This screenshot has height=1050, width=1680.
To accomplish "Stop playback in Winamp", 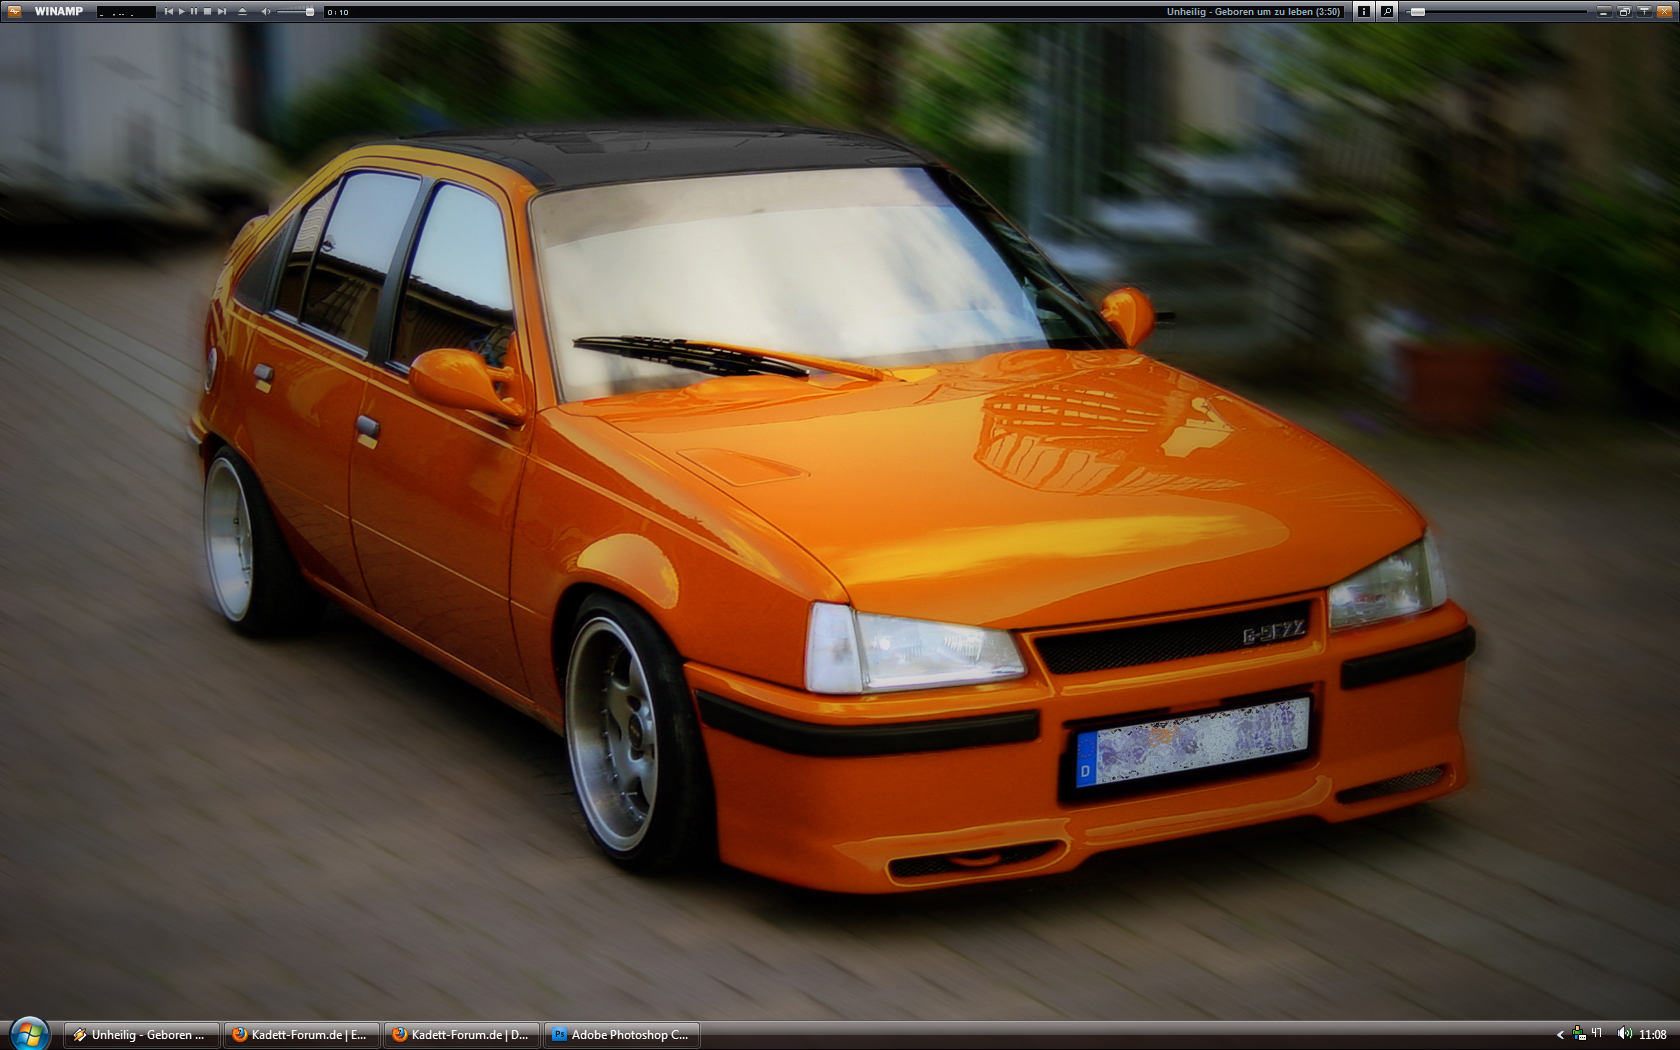I will coord(207,12).
